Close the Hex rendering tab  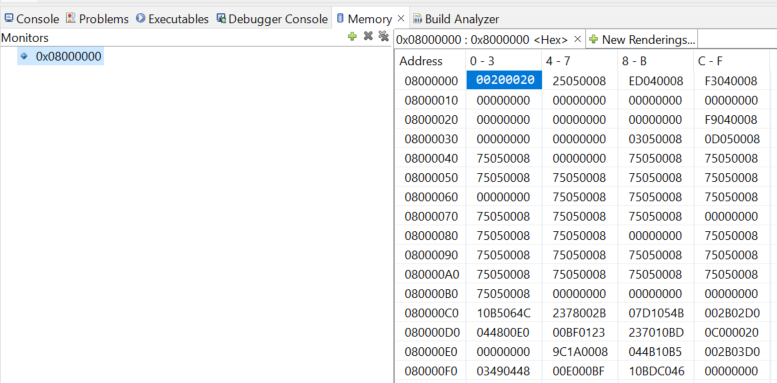[x=577, y=39]
